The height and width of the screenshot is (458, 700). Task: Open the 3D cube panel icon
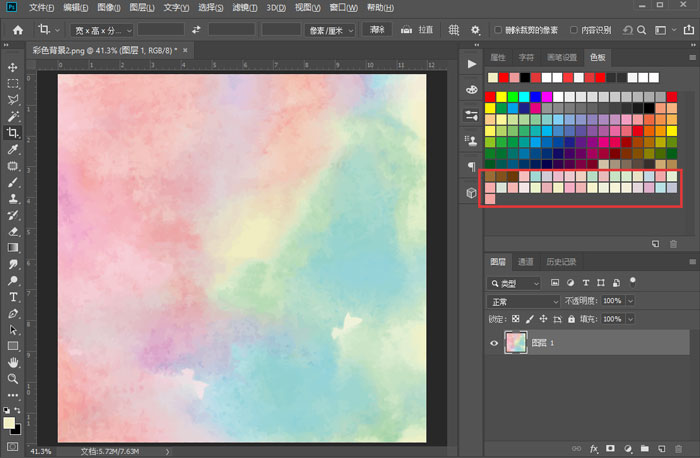tap(471, 193)
